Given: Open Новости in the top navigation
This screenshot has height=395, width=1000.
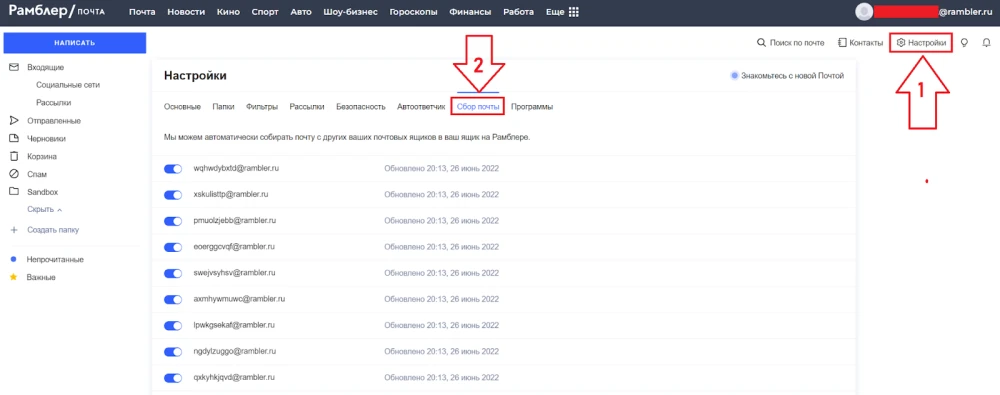Looking at the screenshot, I should [186, 12].
